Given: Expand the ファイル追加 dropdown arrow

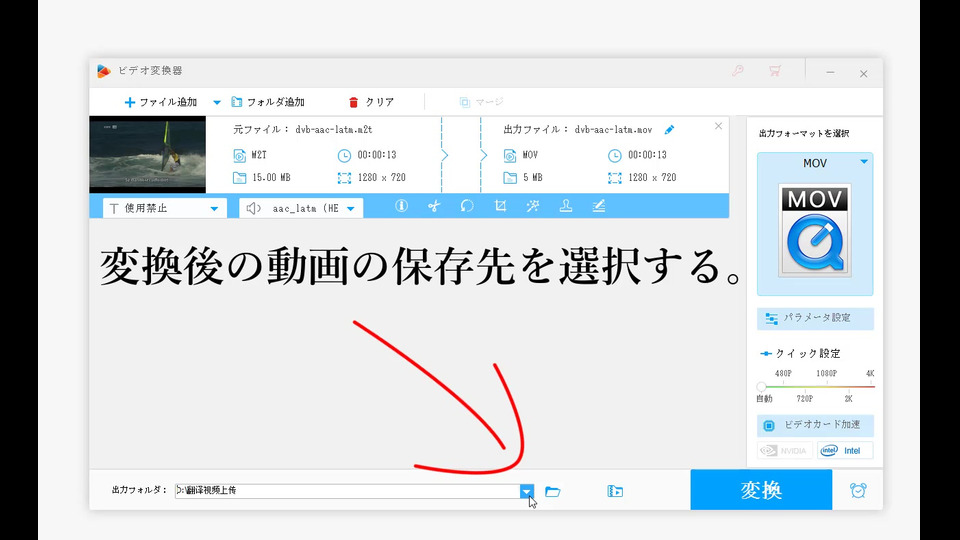Looking at the screenshot, I should 217,102.
